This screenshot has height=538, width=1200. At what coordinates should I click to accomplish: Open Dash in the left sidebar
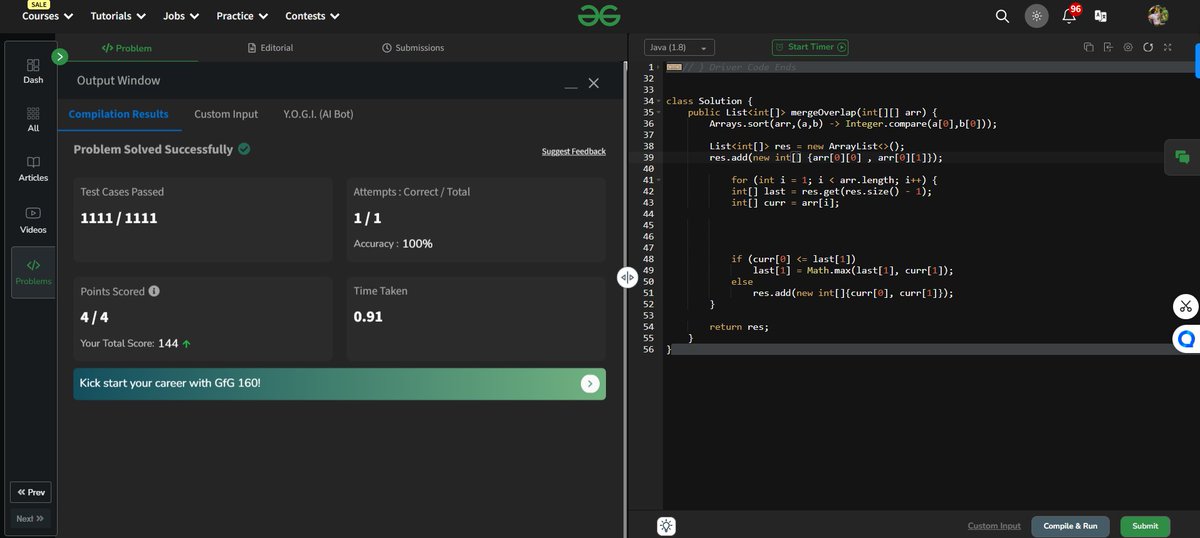tap(33, 70)
